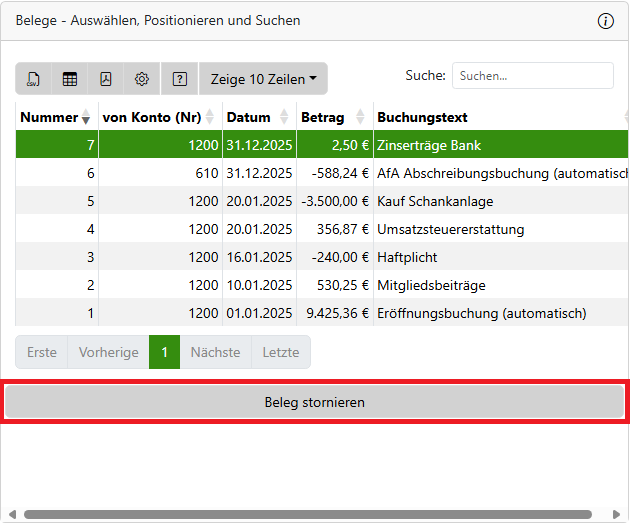Go to 'Vorherige' page
The height and width of the screenshot is (523, 630).
[108, 352]
